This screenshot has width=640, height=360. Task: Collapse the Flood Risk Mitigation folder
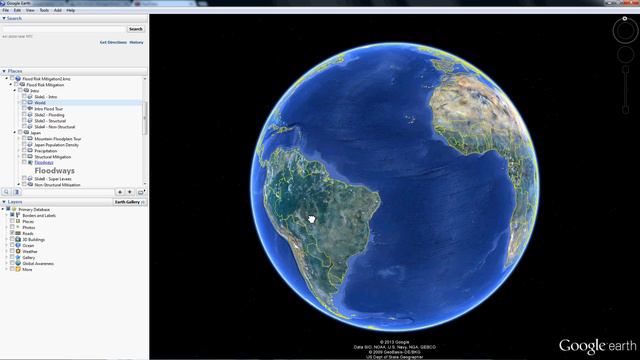[11, 84]
